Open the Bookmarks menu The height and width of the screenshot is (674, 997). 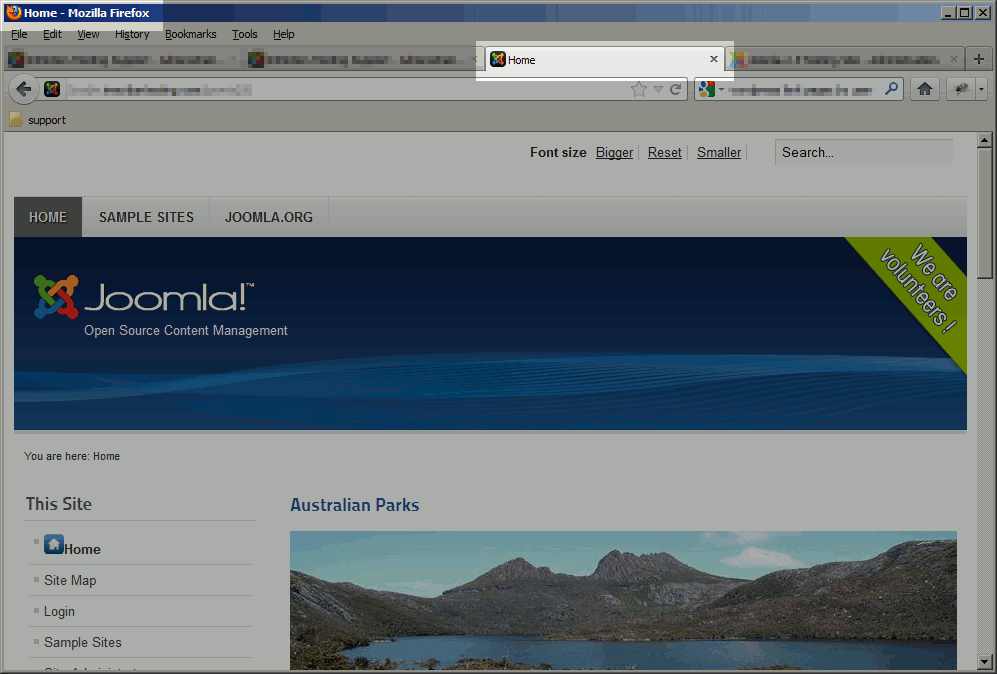click(x=191, y=34)
